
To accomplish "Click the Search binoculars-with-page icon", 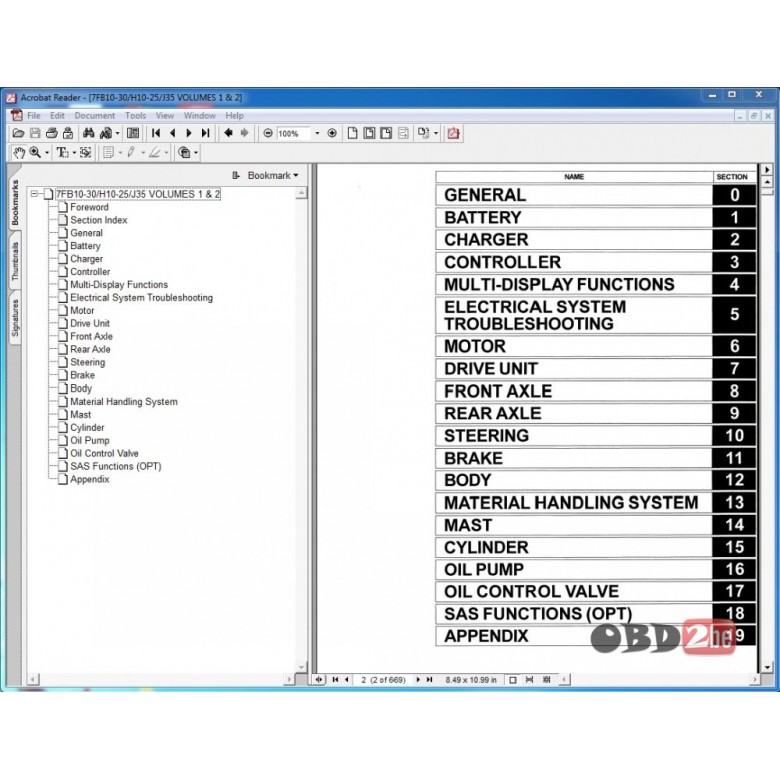I will click(x=105, y=133).
